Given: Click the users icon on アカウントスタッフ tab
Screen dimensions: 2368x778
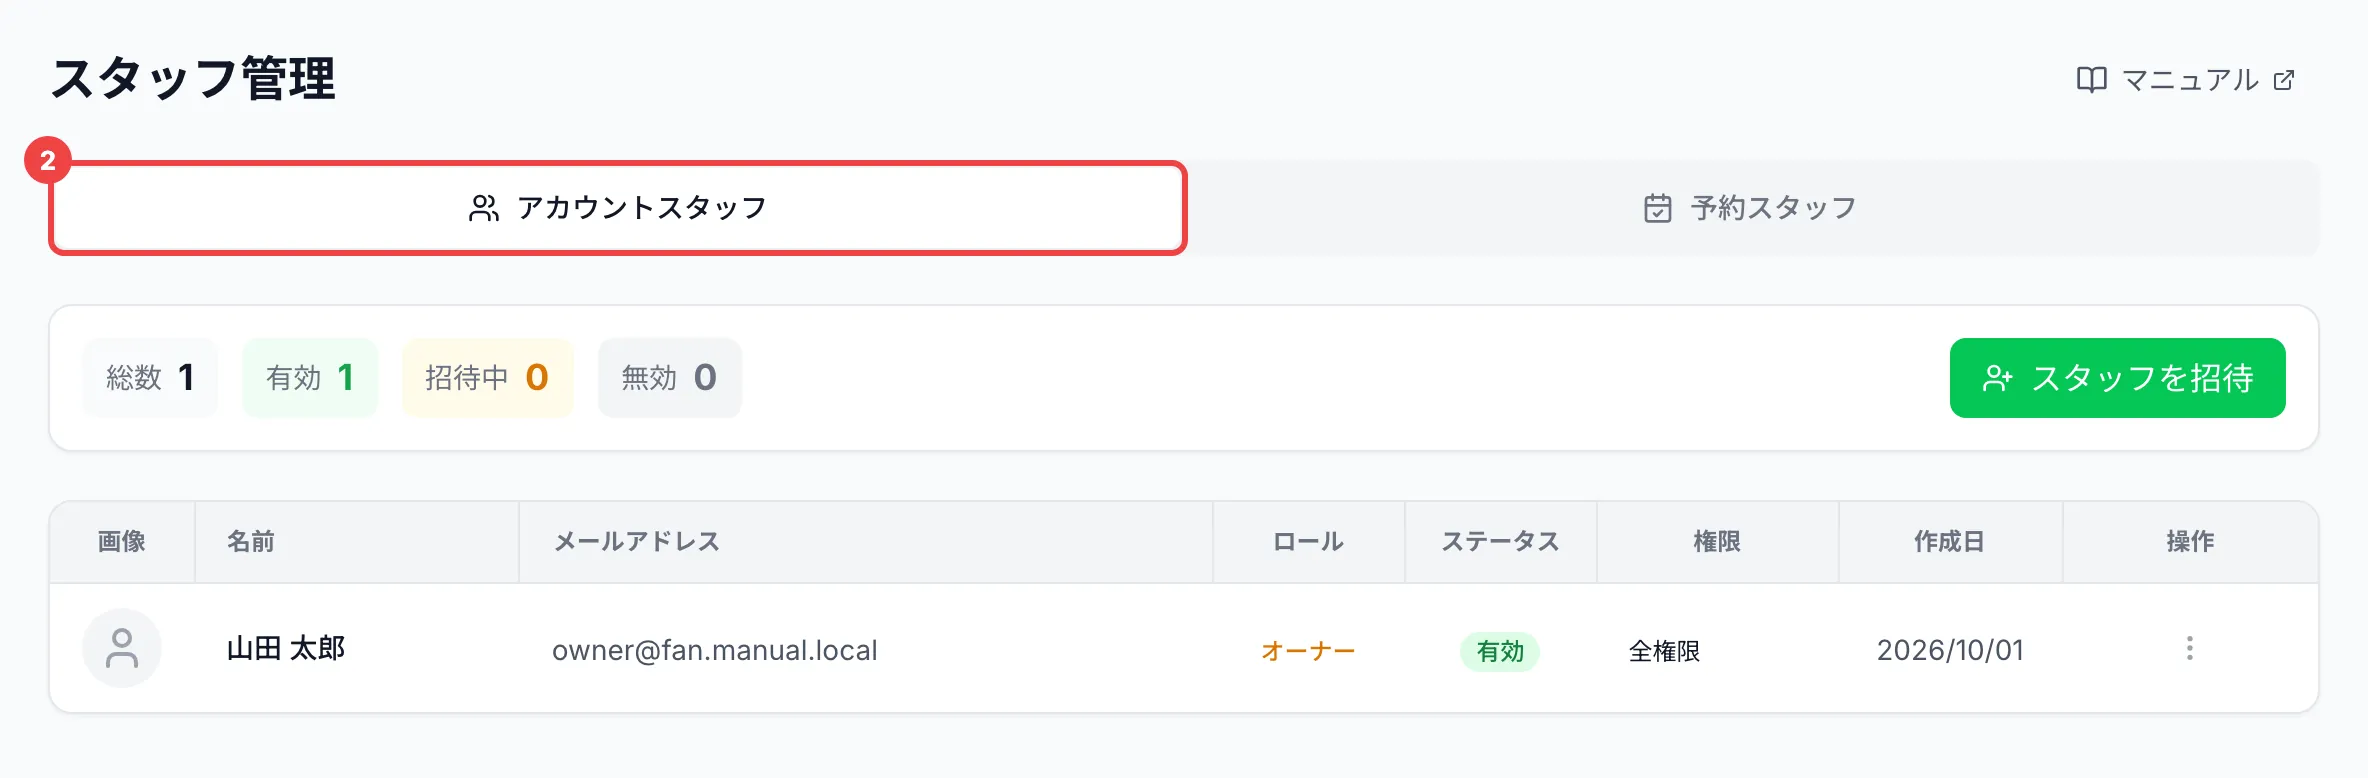Looking at the screenshot, I should coord(484,208).
